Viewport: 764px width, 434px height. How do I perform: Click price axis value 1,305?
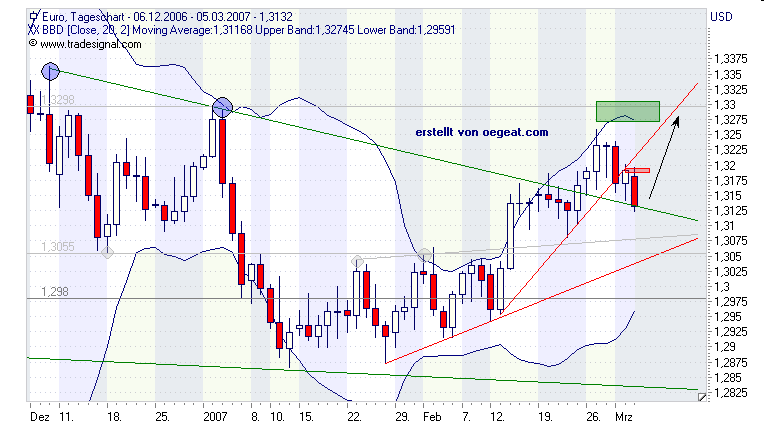tap(727, 257)
